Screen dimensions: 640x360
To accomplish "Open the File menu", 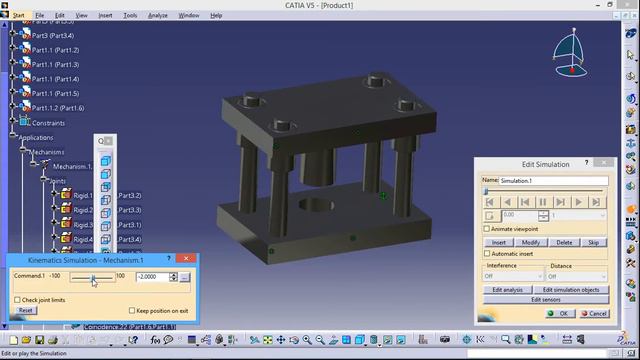I will (40, 16).
